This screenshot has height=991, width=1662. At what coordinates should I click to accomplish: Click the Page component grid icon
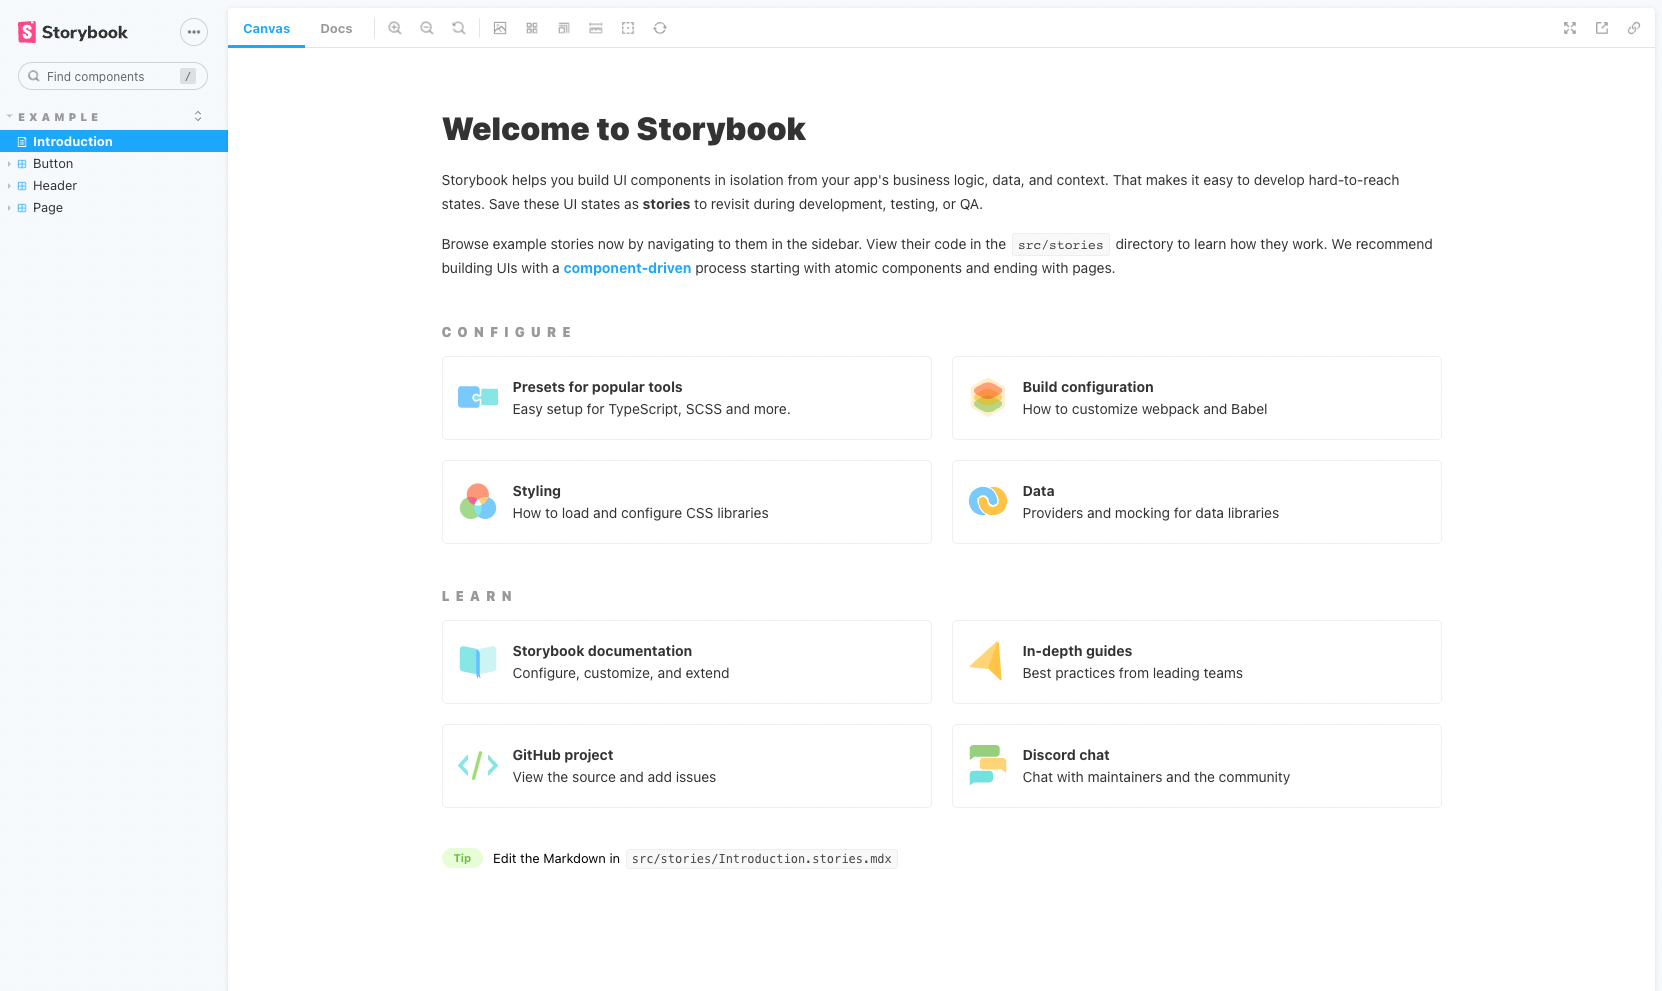click(x=22, y=208)
